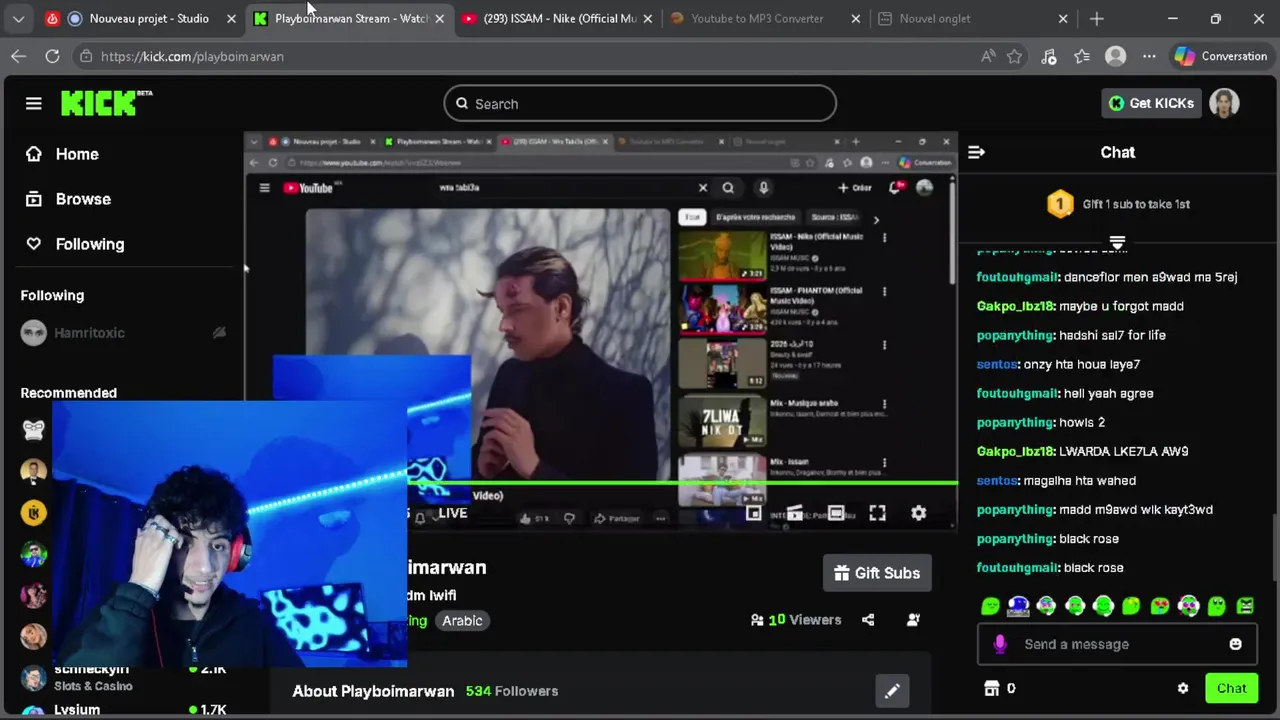Open the browser profile icon
Screen dimensions: 1280x720
1115,56
